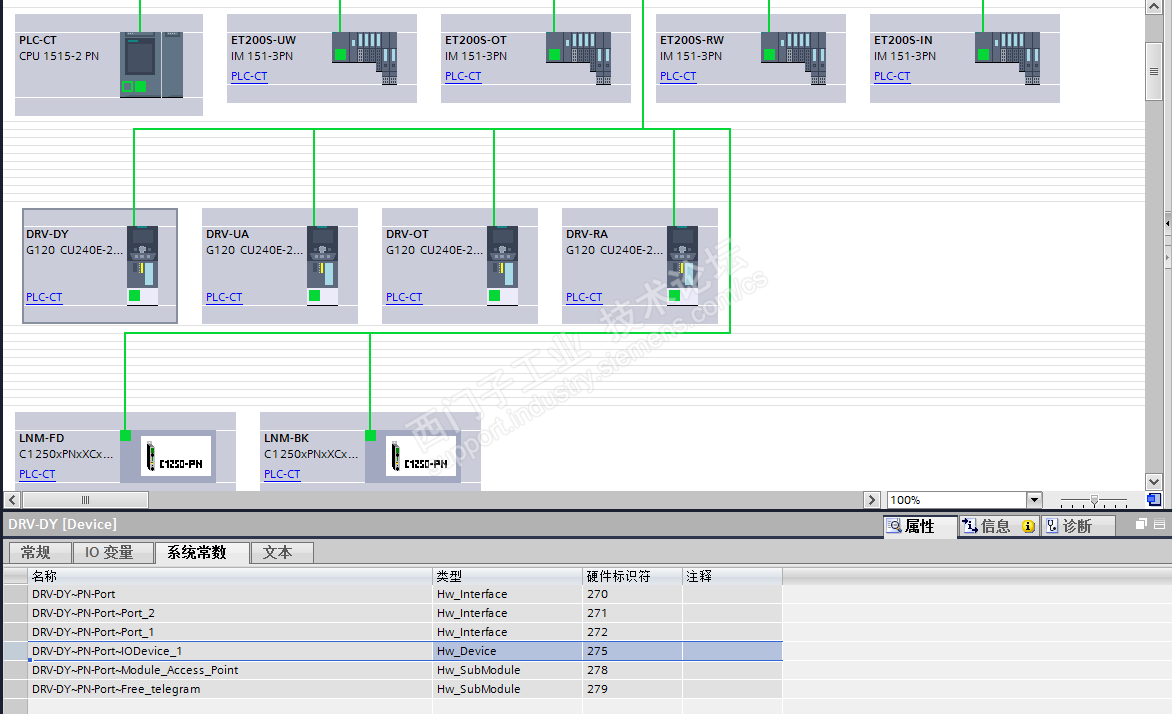Image resolution: width=1172 pixels, height=714 pixels.
Task: Select row DRV-DY~PN-Port~Port_2
Action: 392,613
